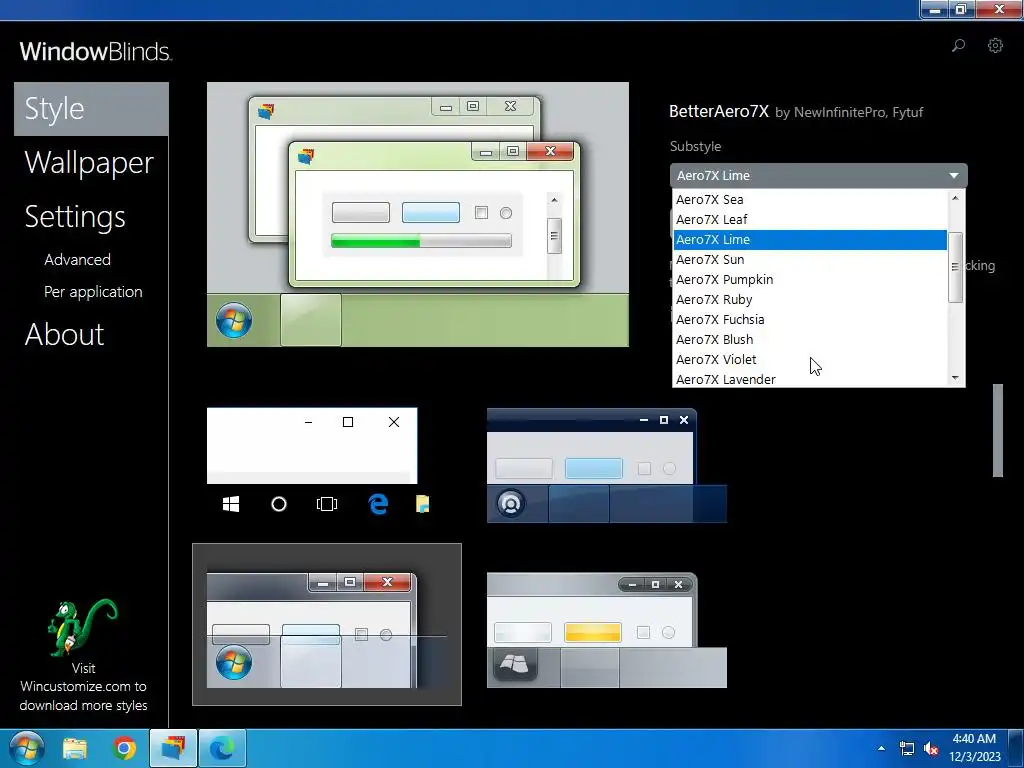Choose Aero7X Fuchsia substyle
Image resolution: width=1024 pixels, height=768 pixels.
click(x=810, y=319)
